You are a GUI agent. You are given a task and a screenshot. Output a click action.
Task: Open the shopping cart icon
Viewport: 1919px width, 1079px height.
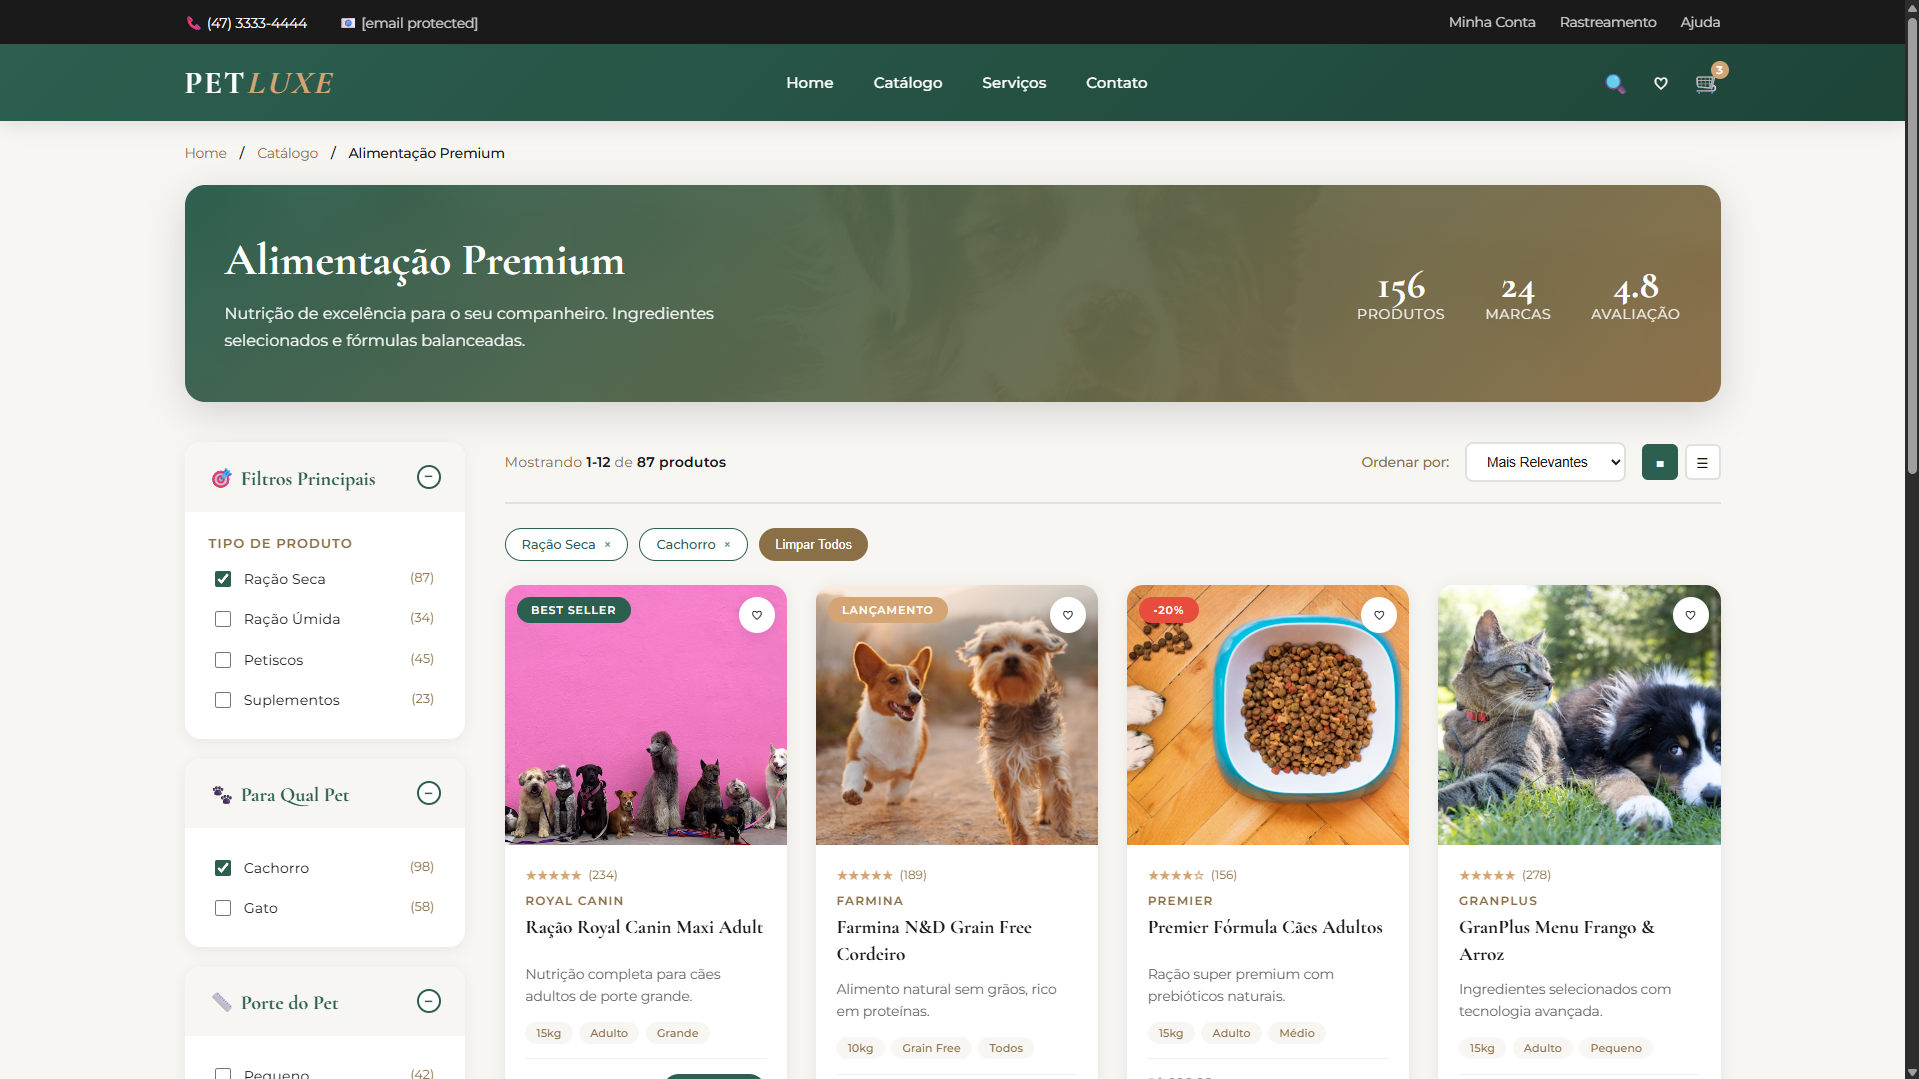click(1706, 83)
